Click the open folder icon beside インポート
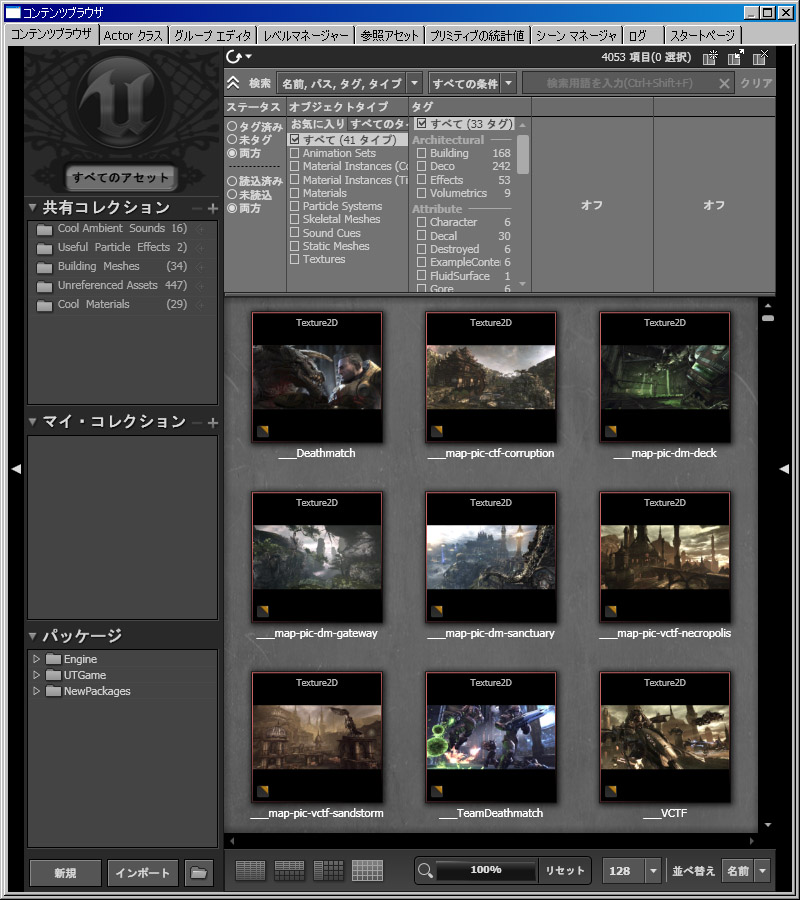Screen dimensions: 800x900 point(198,873)
